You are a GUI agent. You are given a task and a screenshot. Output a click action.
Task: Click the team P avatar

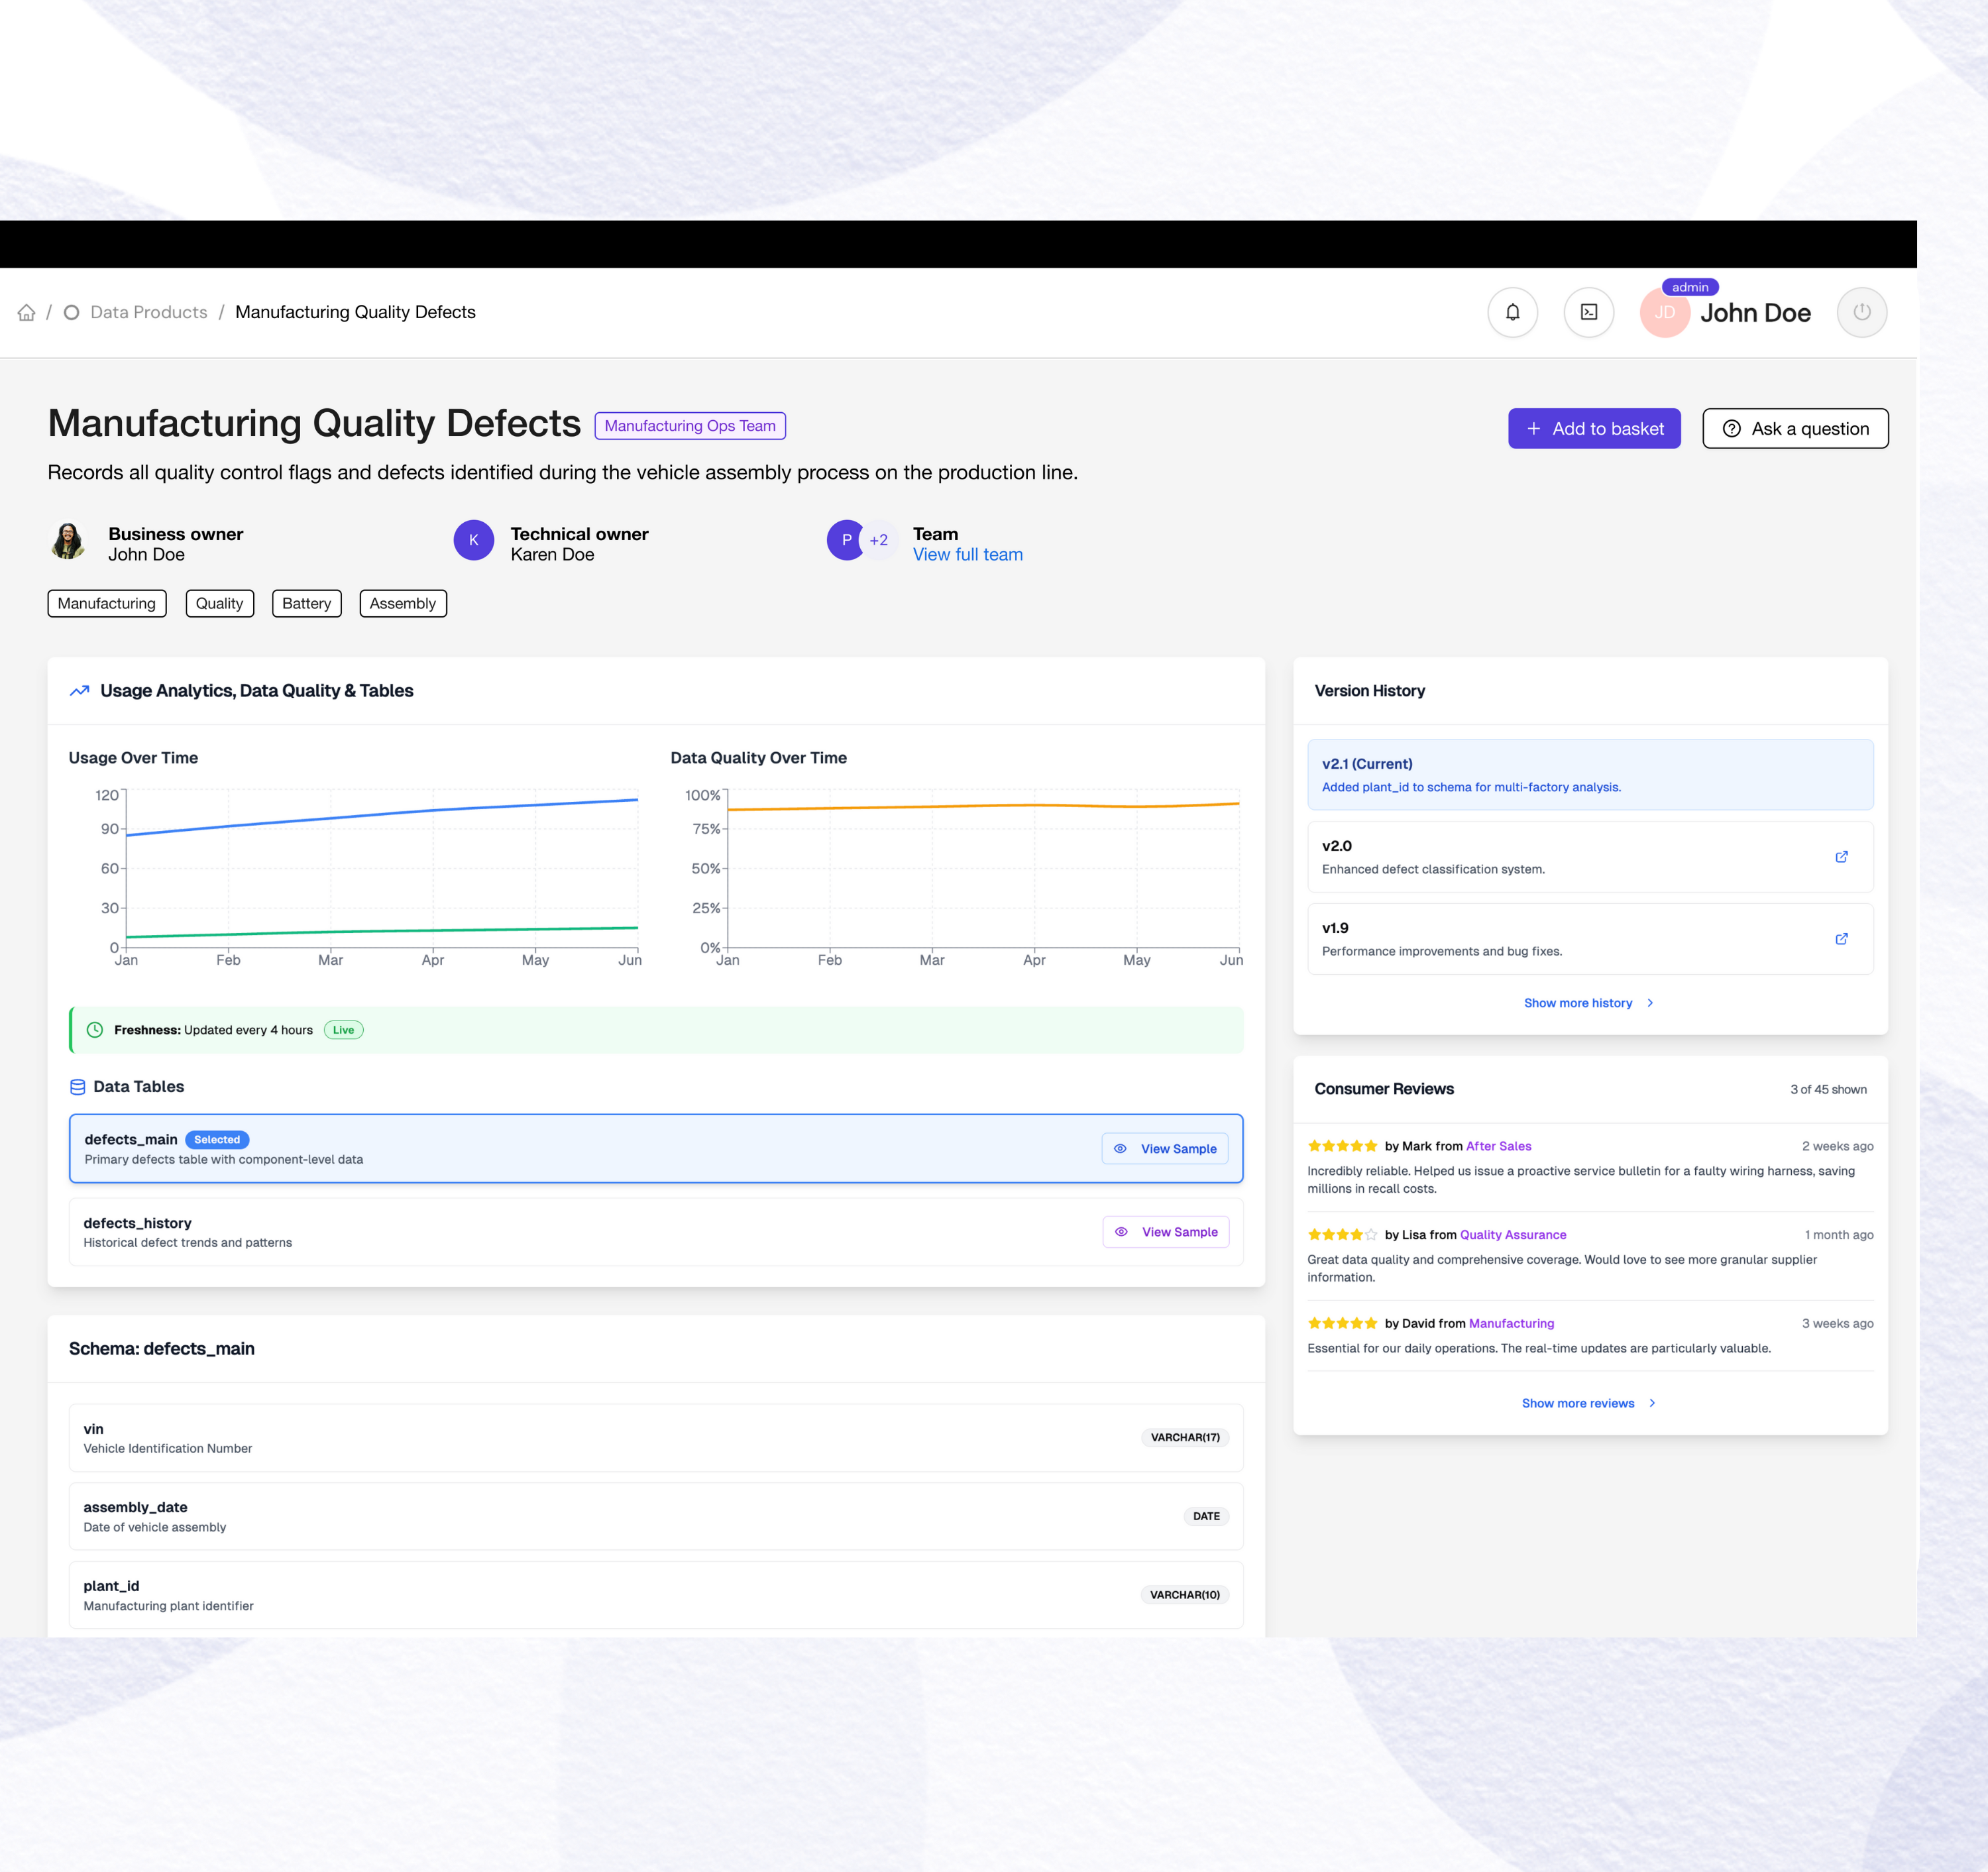[846, 540]
